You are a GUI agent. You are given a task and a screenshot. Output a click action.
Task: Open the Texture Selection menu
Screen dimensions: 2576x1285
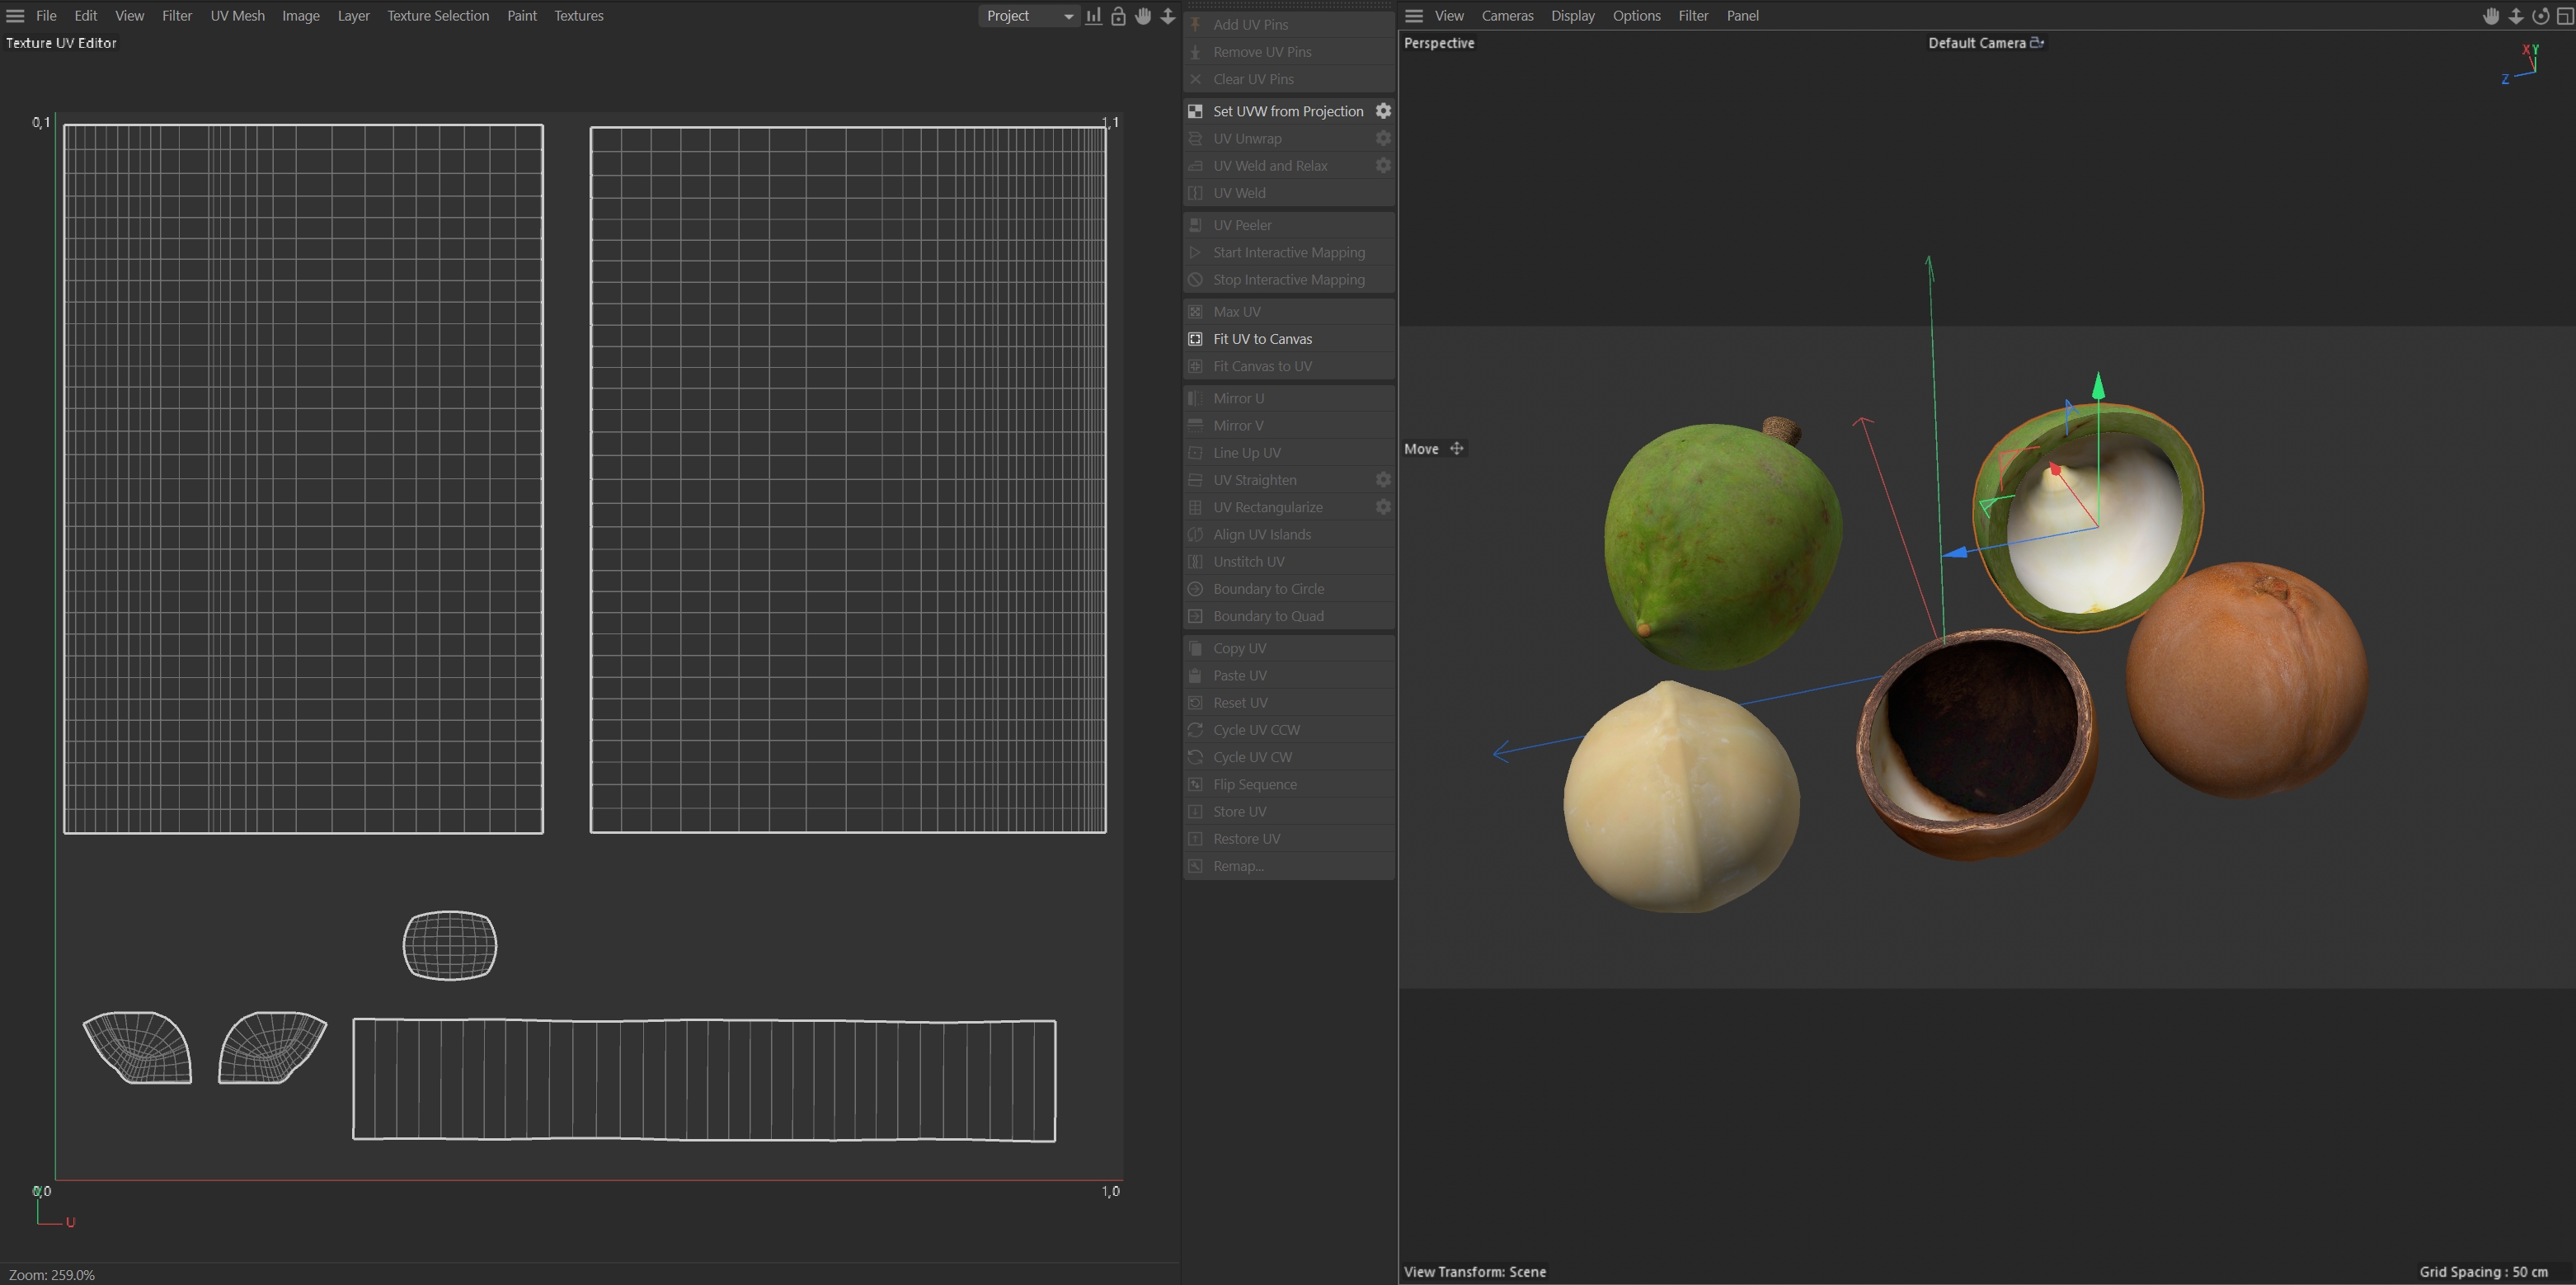pyautogui.click(x=438, y=16)
